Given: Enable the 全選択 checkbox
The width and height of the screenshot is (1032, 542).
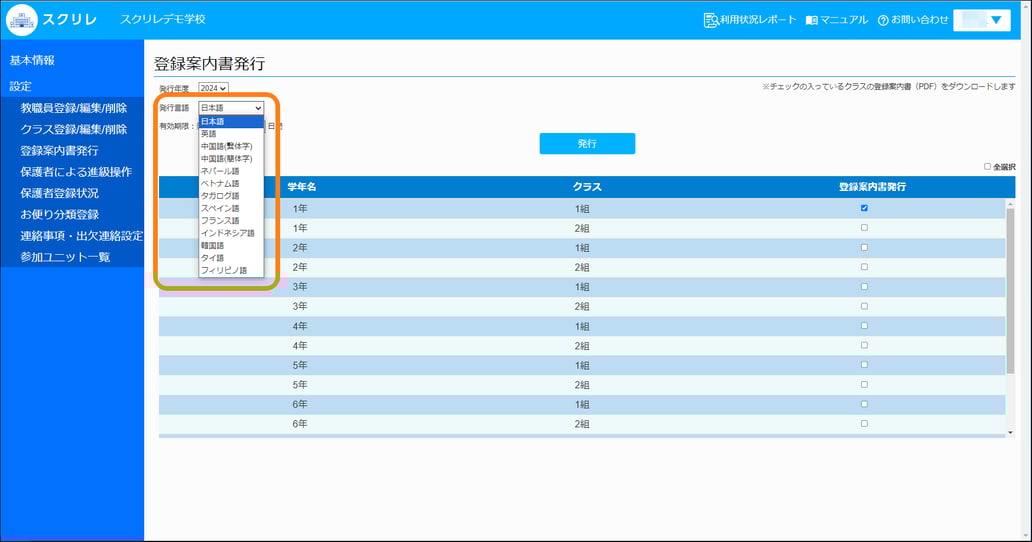Looking at the screenshot, I should (987, 167).
